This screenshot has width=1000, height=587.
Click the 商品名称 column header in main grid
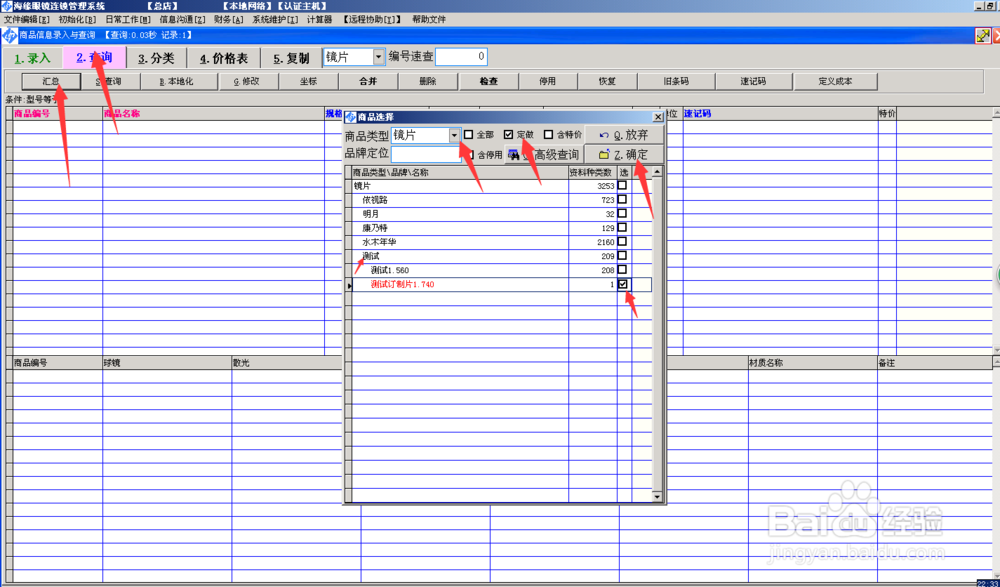point(214,114)
